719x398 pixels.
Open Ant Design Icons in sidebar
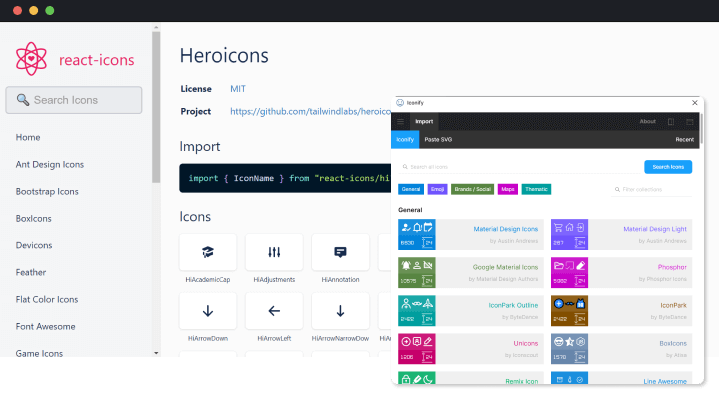click(50, 164)
